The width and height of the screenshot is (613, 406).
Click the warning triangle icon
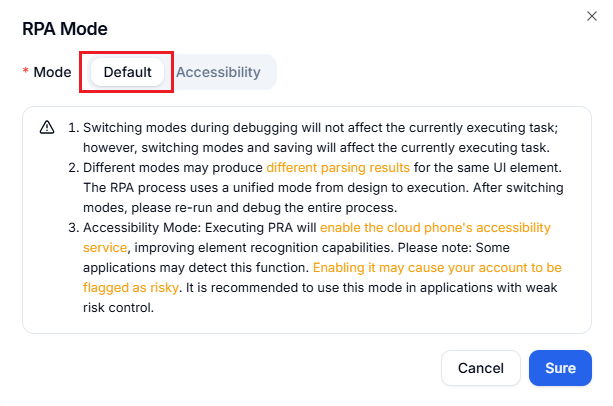tap(47, 128)
